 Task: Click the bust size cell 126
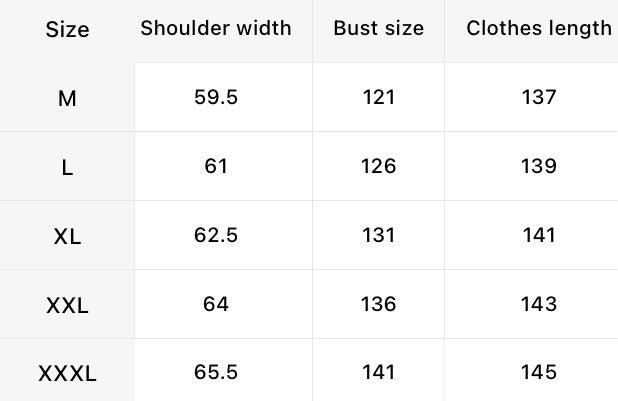(379, 166)
